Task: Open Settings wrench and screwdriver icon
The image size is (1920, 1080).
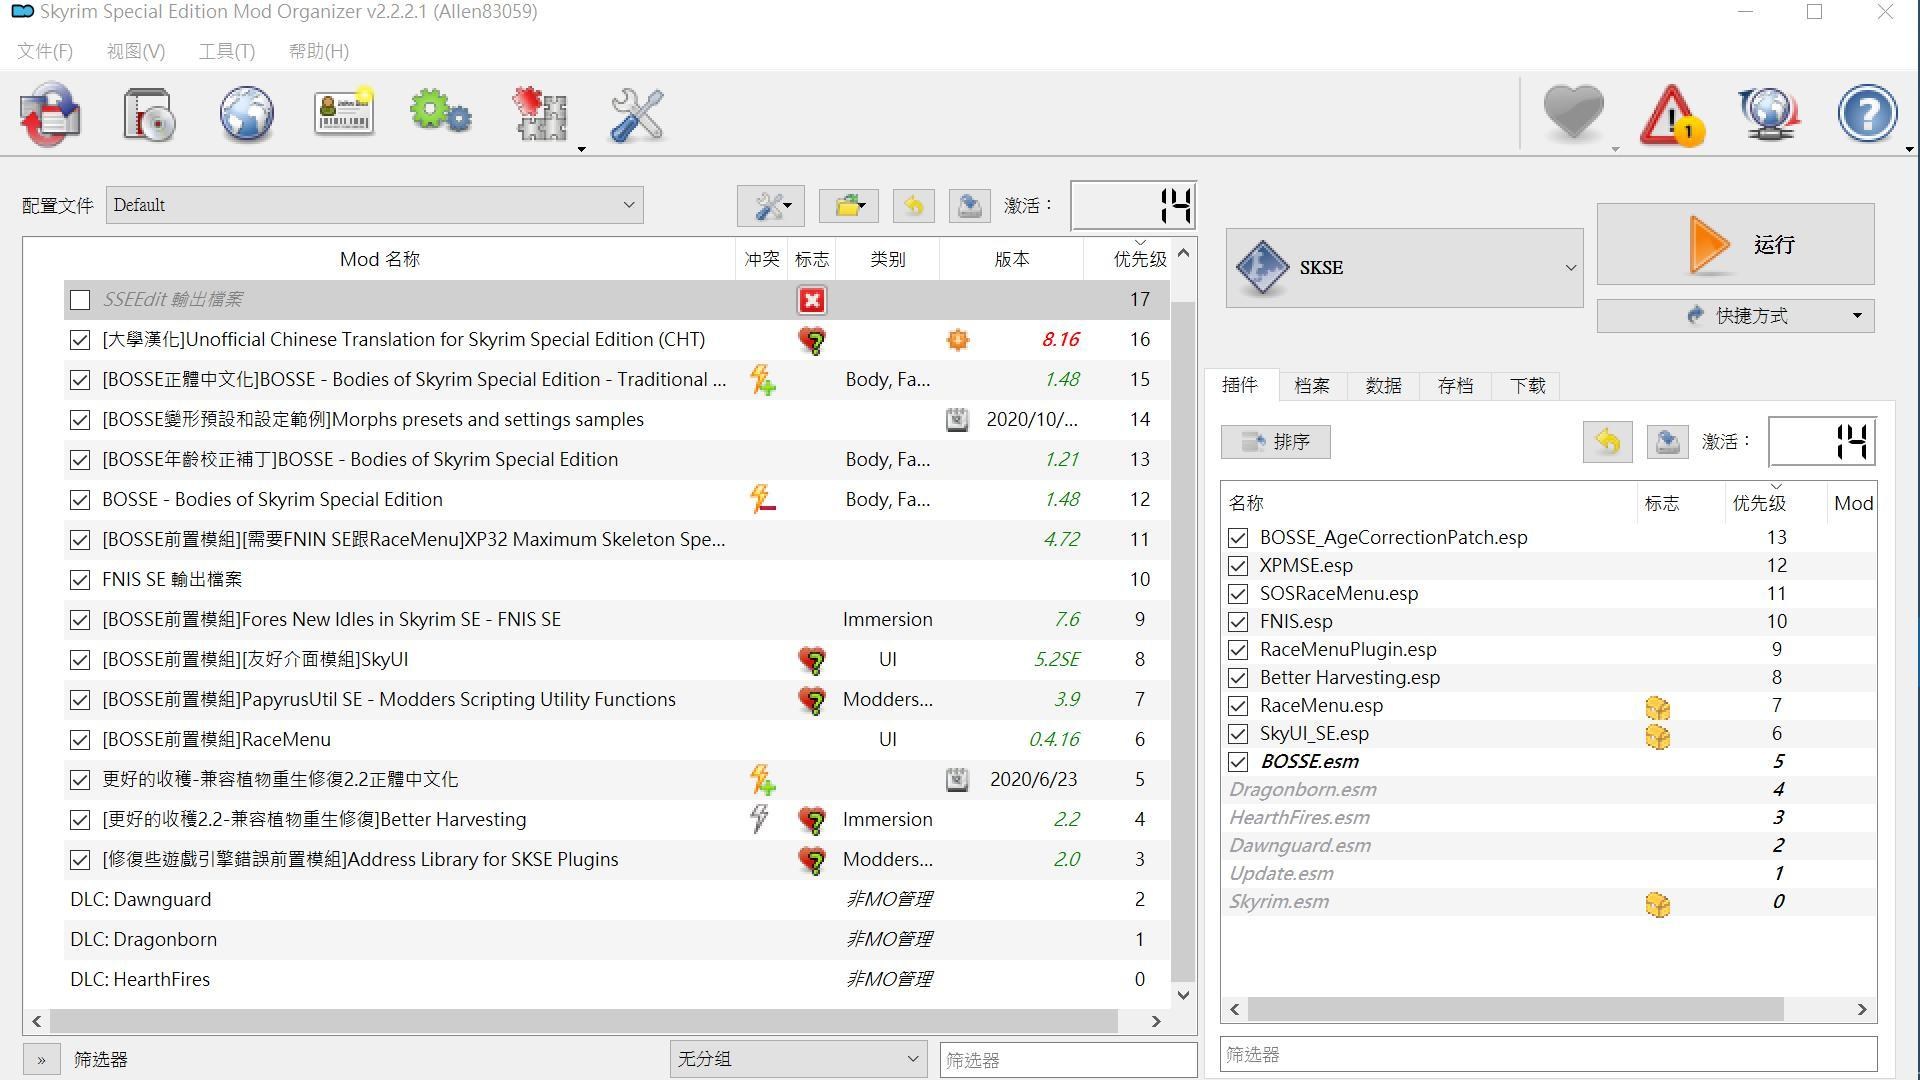Action: (x=637, y=114)
